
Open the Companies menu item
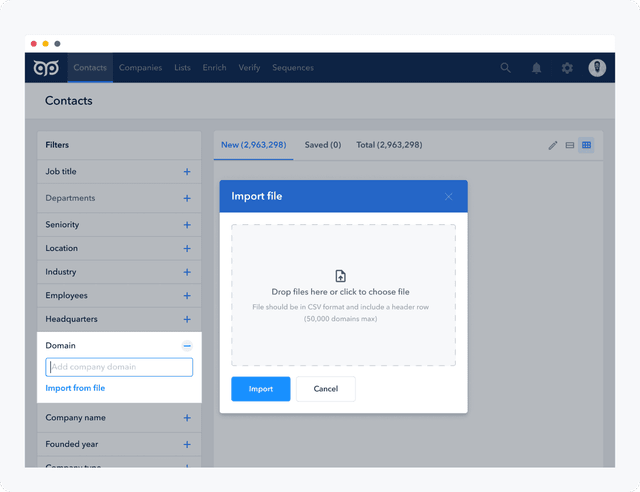tap(140, 68)
